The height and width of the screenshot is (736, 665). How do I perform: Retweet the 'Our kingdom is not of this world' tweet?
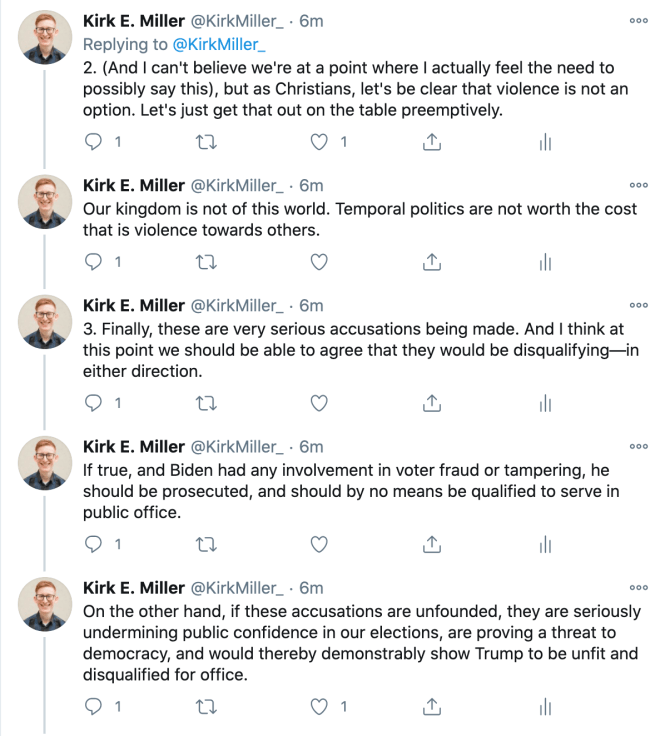(x=206, y=262)
